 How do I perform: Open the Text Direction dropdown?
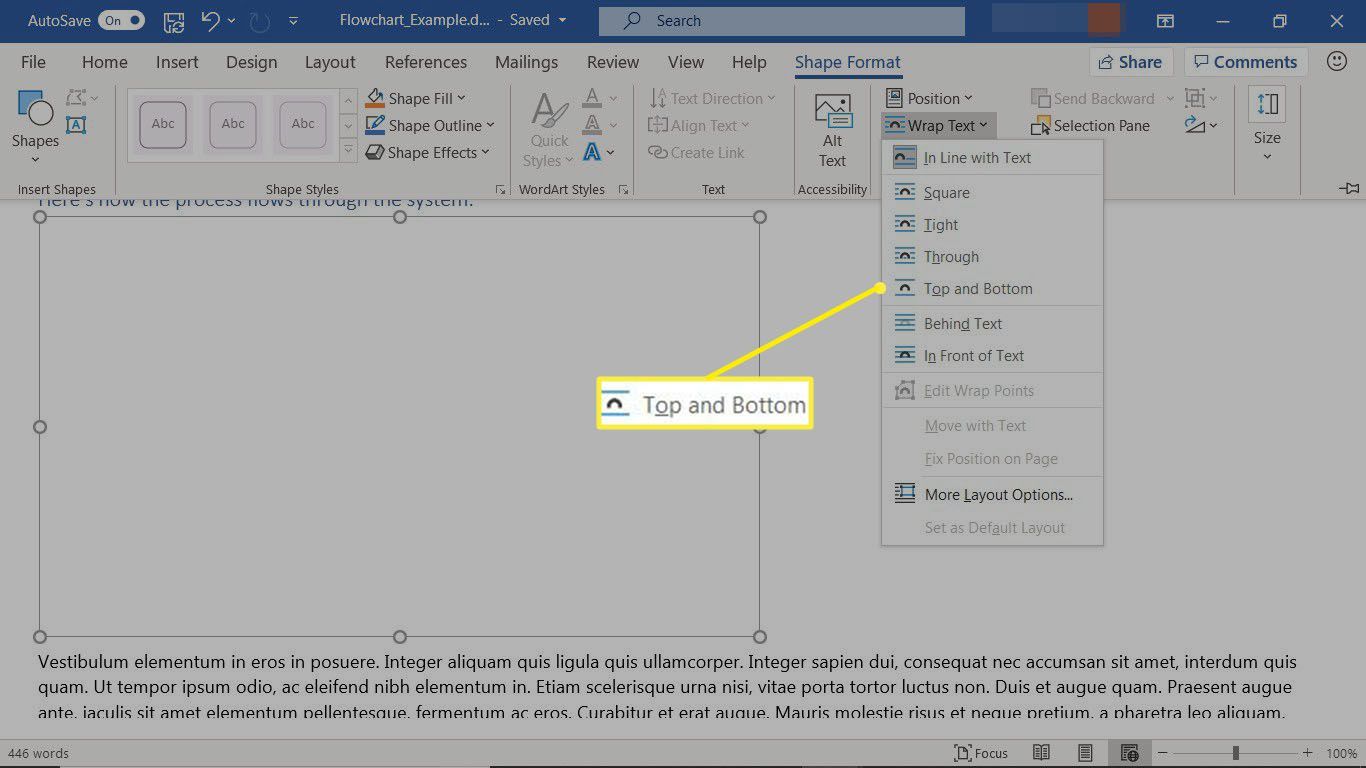(712, 98)
